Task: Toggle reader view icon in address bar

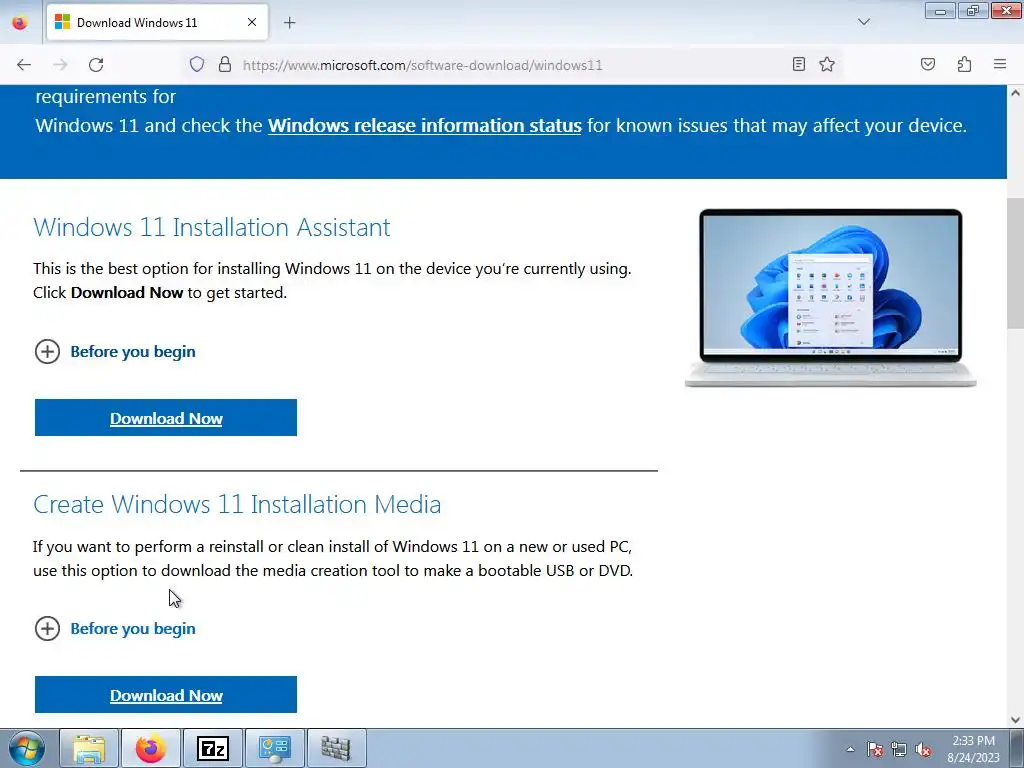Action: 799,64
